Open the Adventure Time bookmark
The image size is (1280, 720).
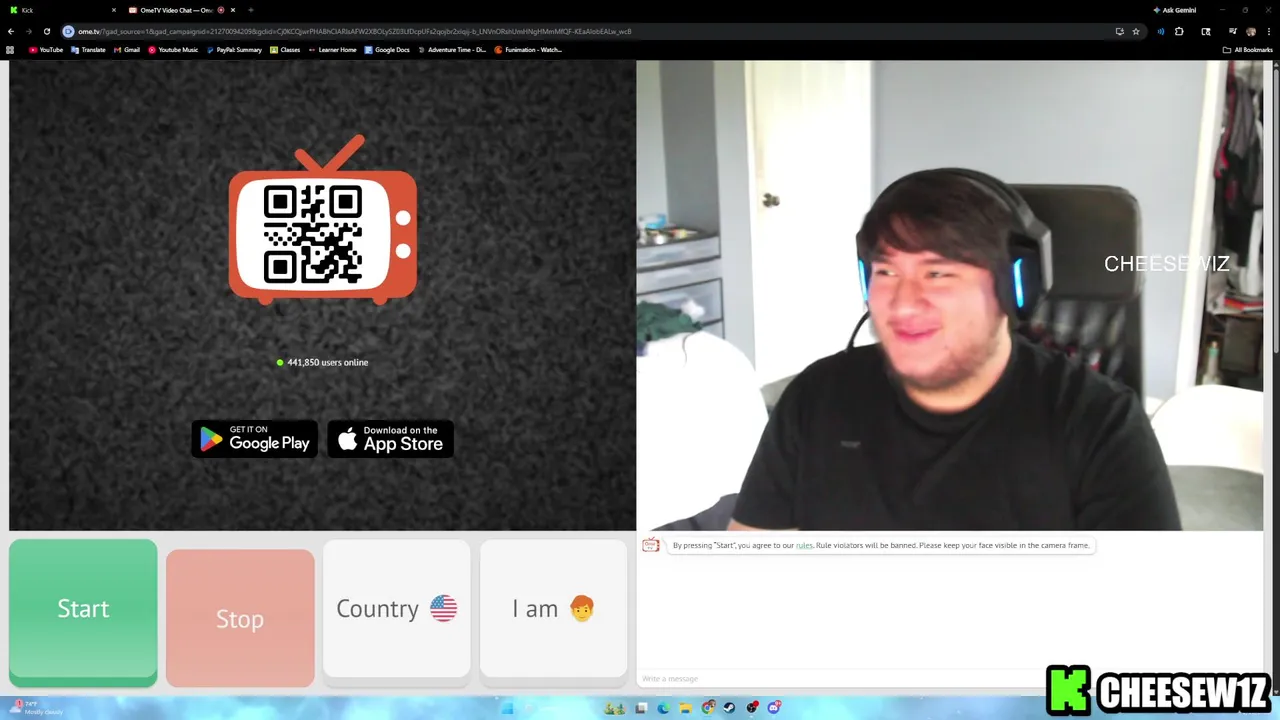coord(452,50)
